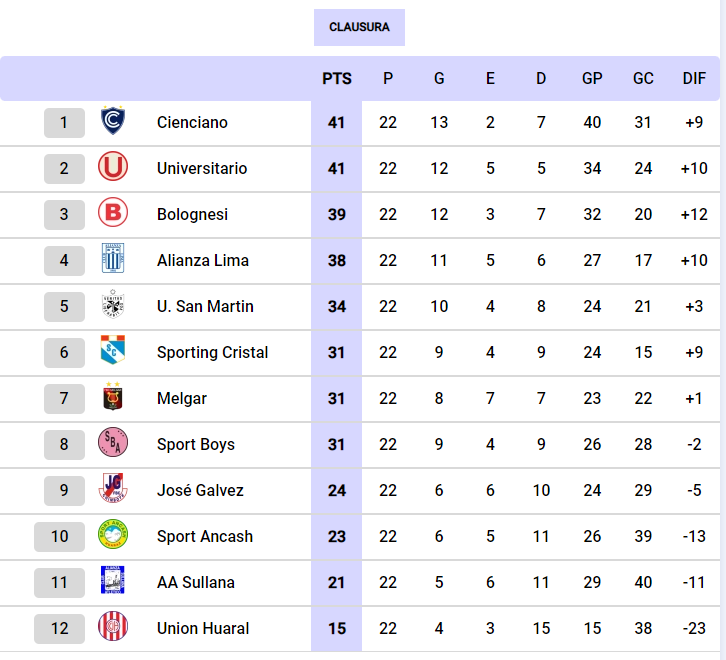
Task: Click position badge number 12
Action: click(60, 628)
